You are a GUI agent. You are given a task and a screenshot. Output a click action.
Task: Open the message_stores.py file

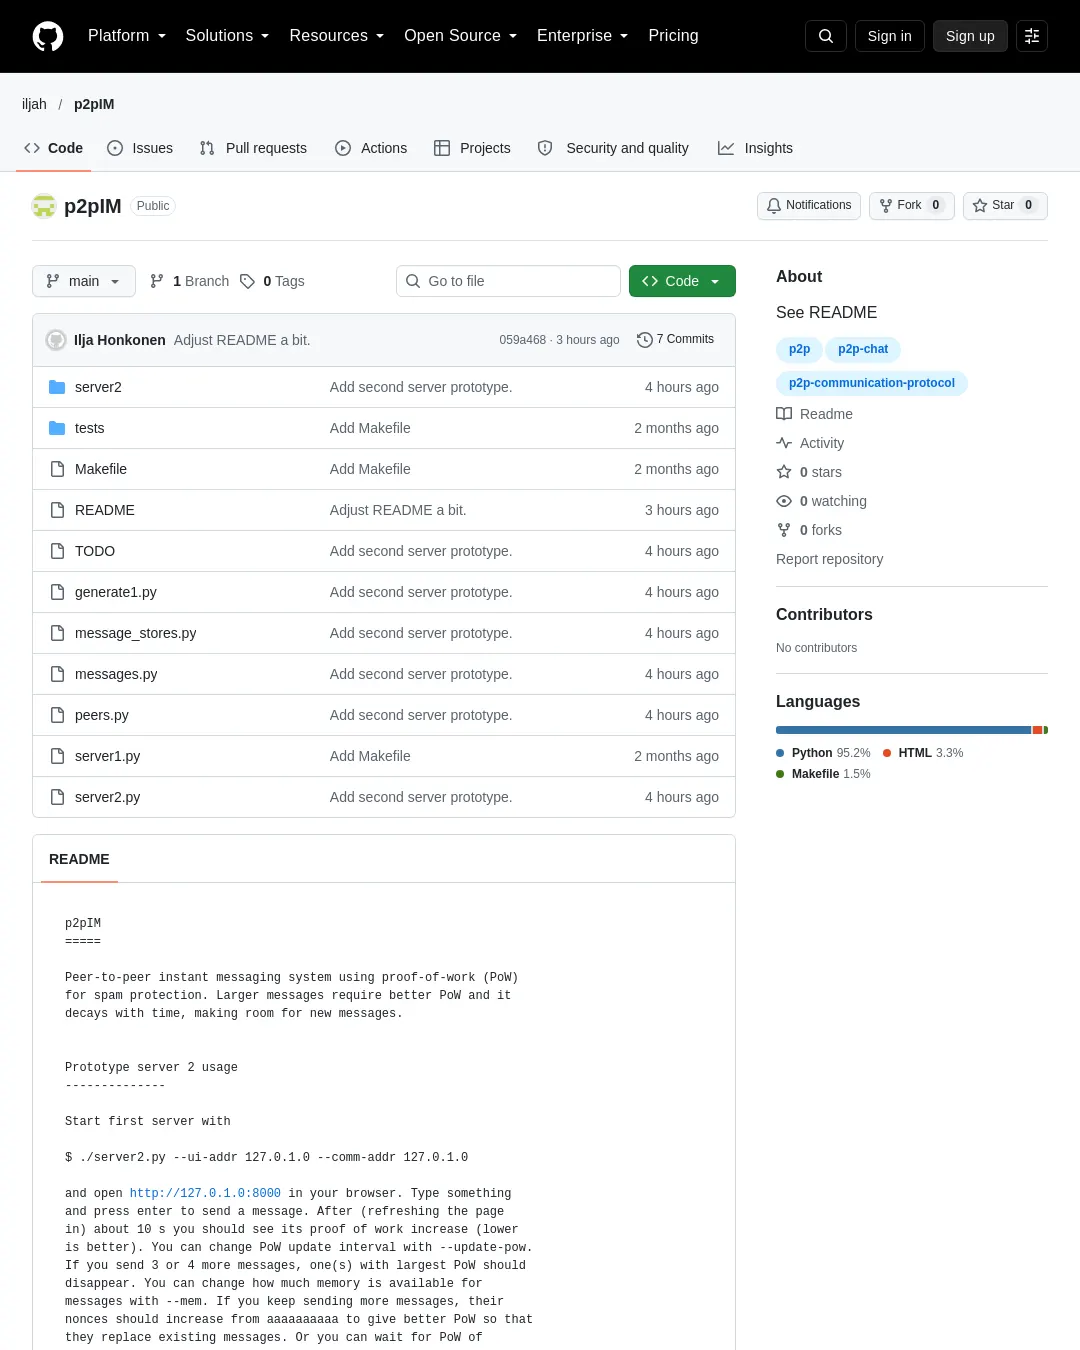click(135, 633)
